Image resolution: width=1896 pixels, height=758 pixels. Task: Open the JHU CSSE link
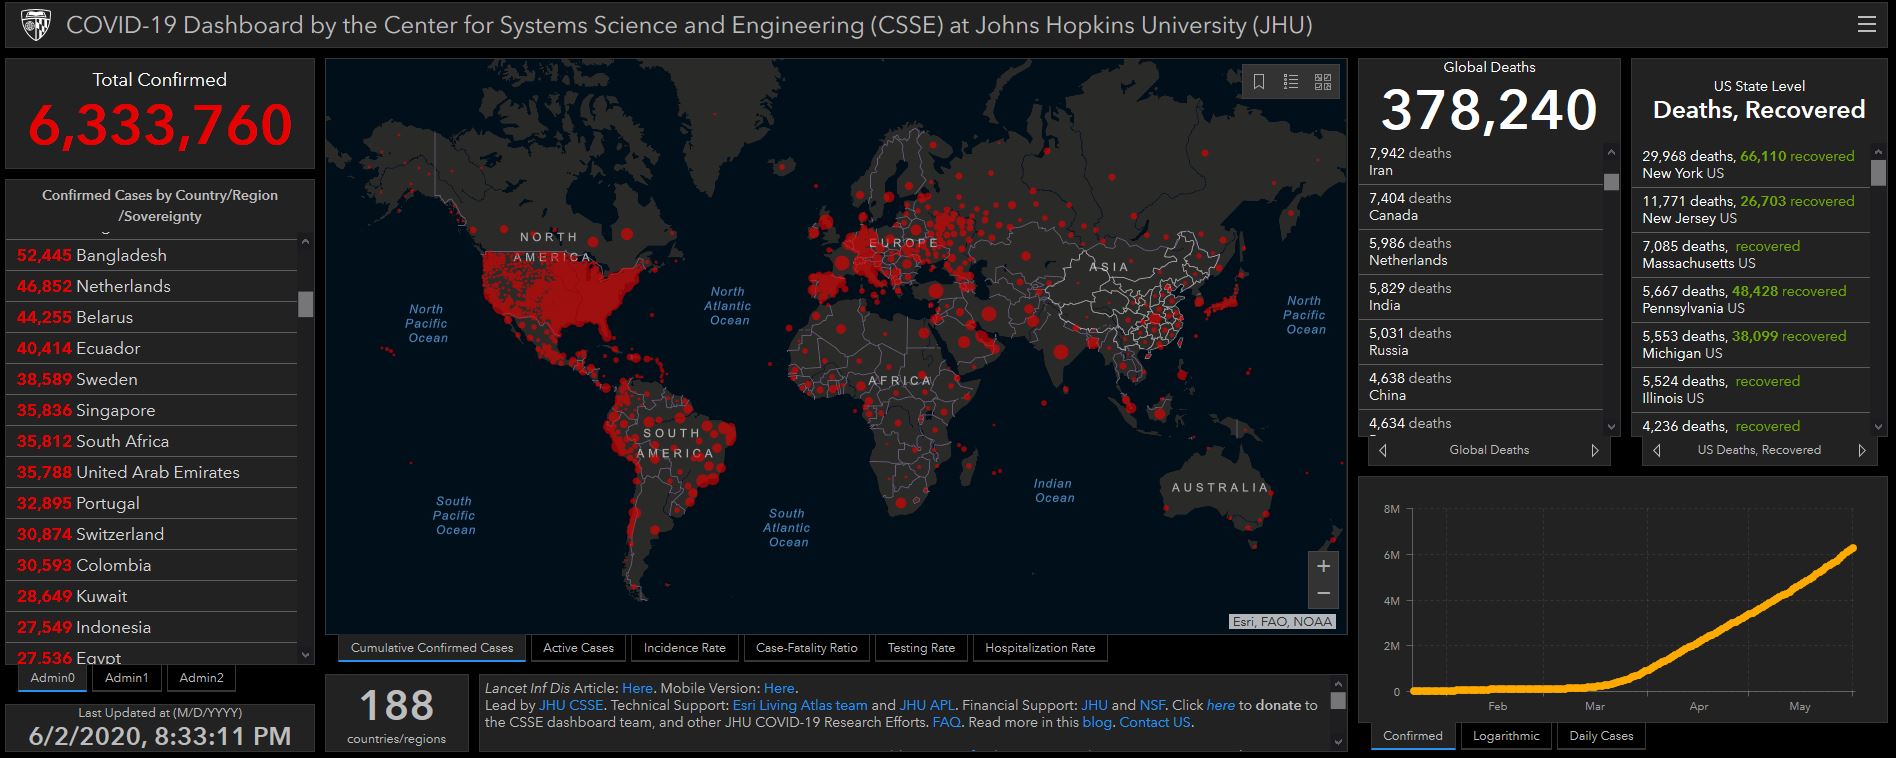click(x=571, y=705)
